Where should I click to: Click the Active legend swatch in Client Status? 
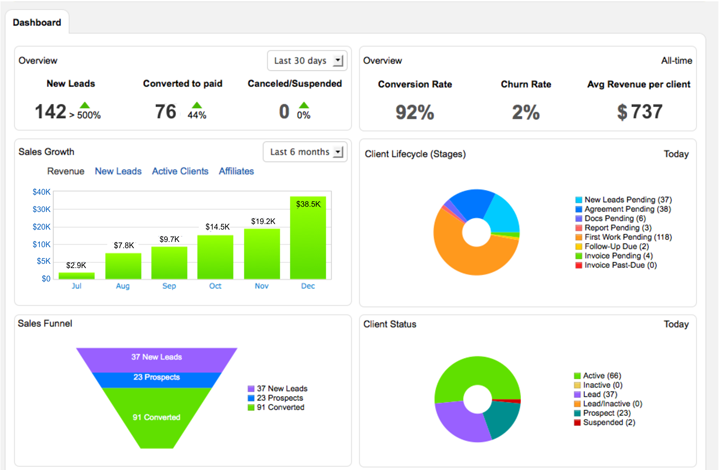click(577, 376)
